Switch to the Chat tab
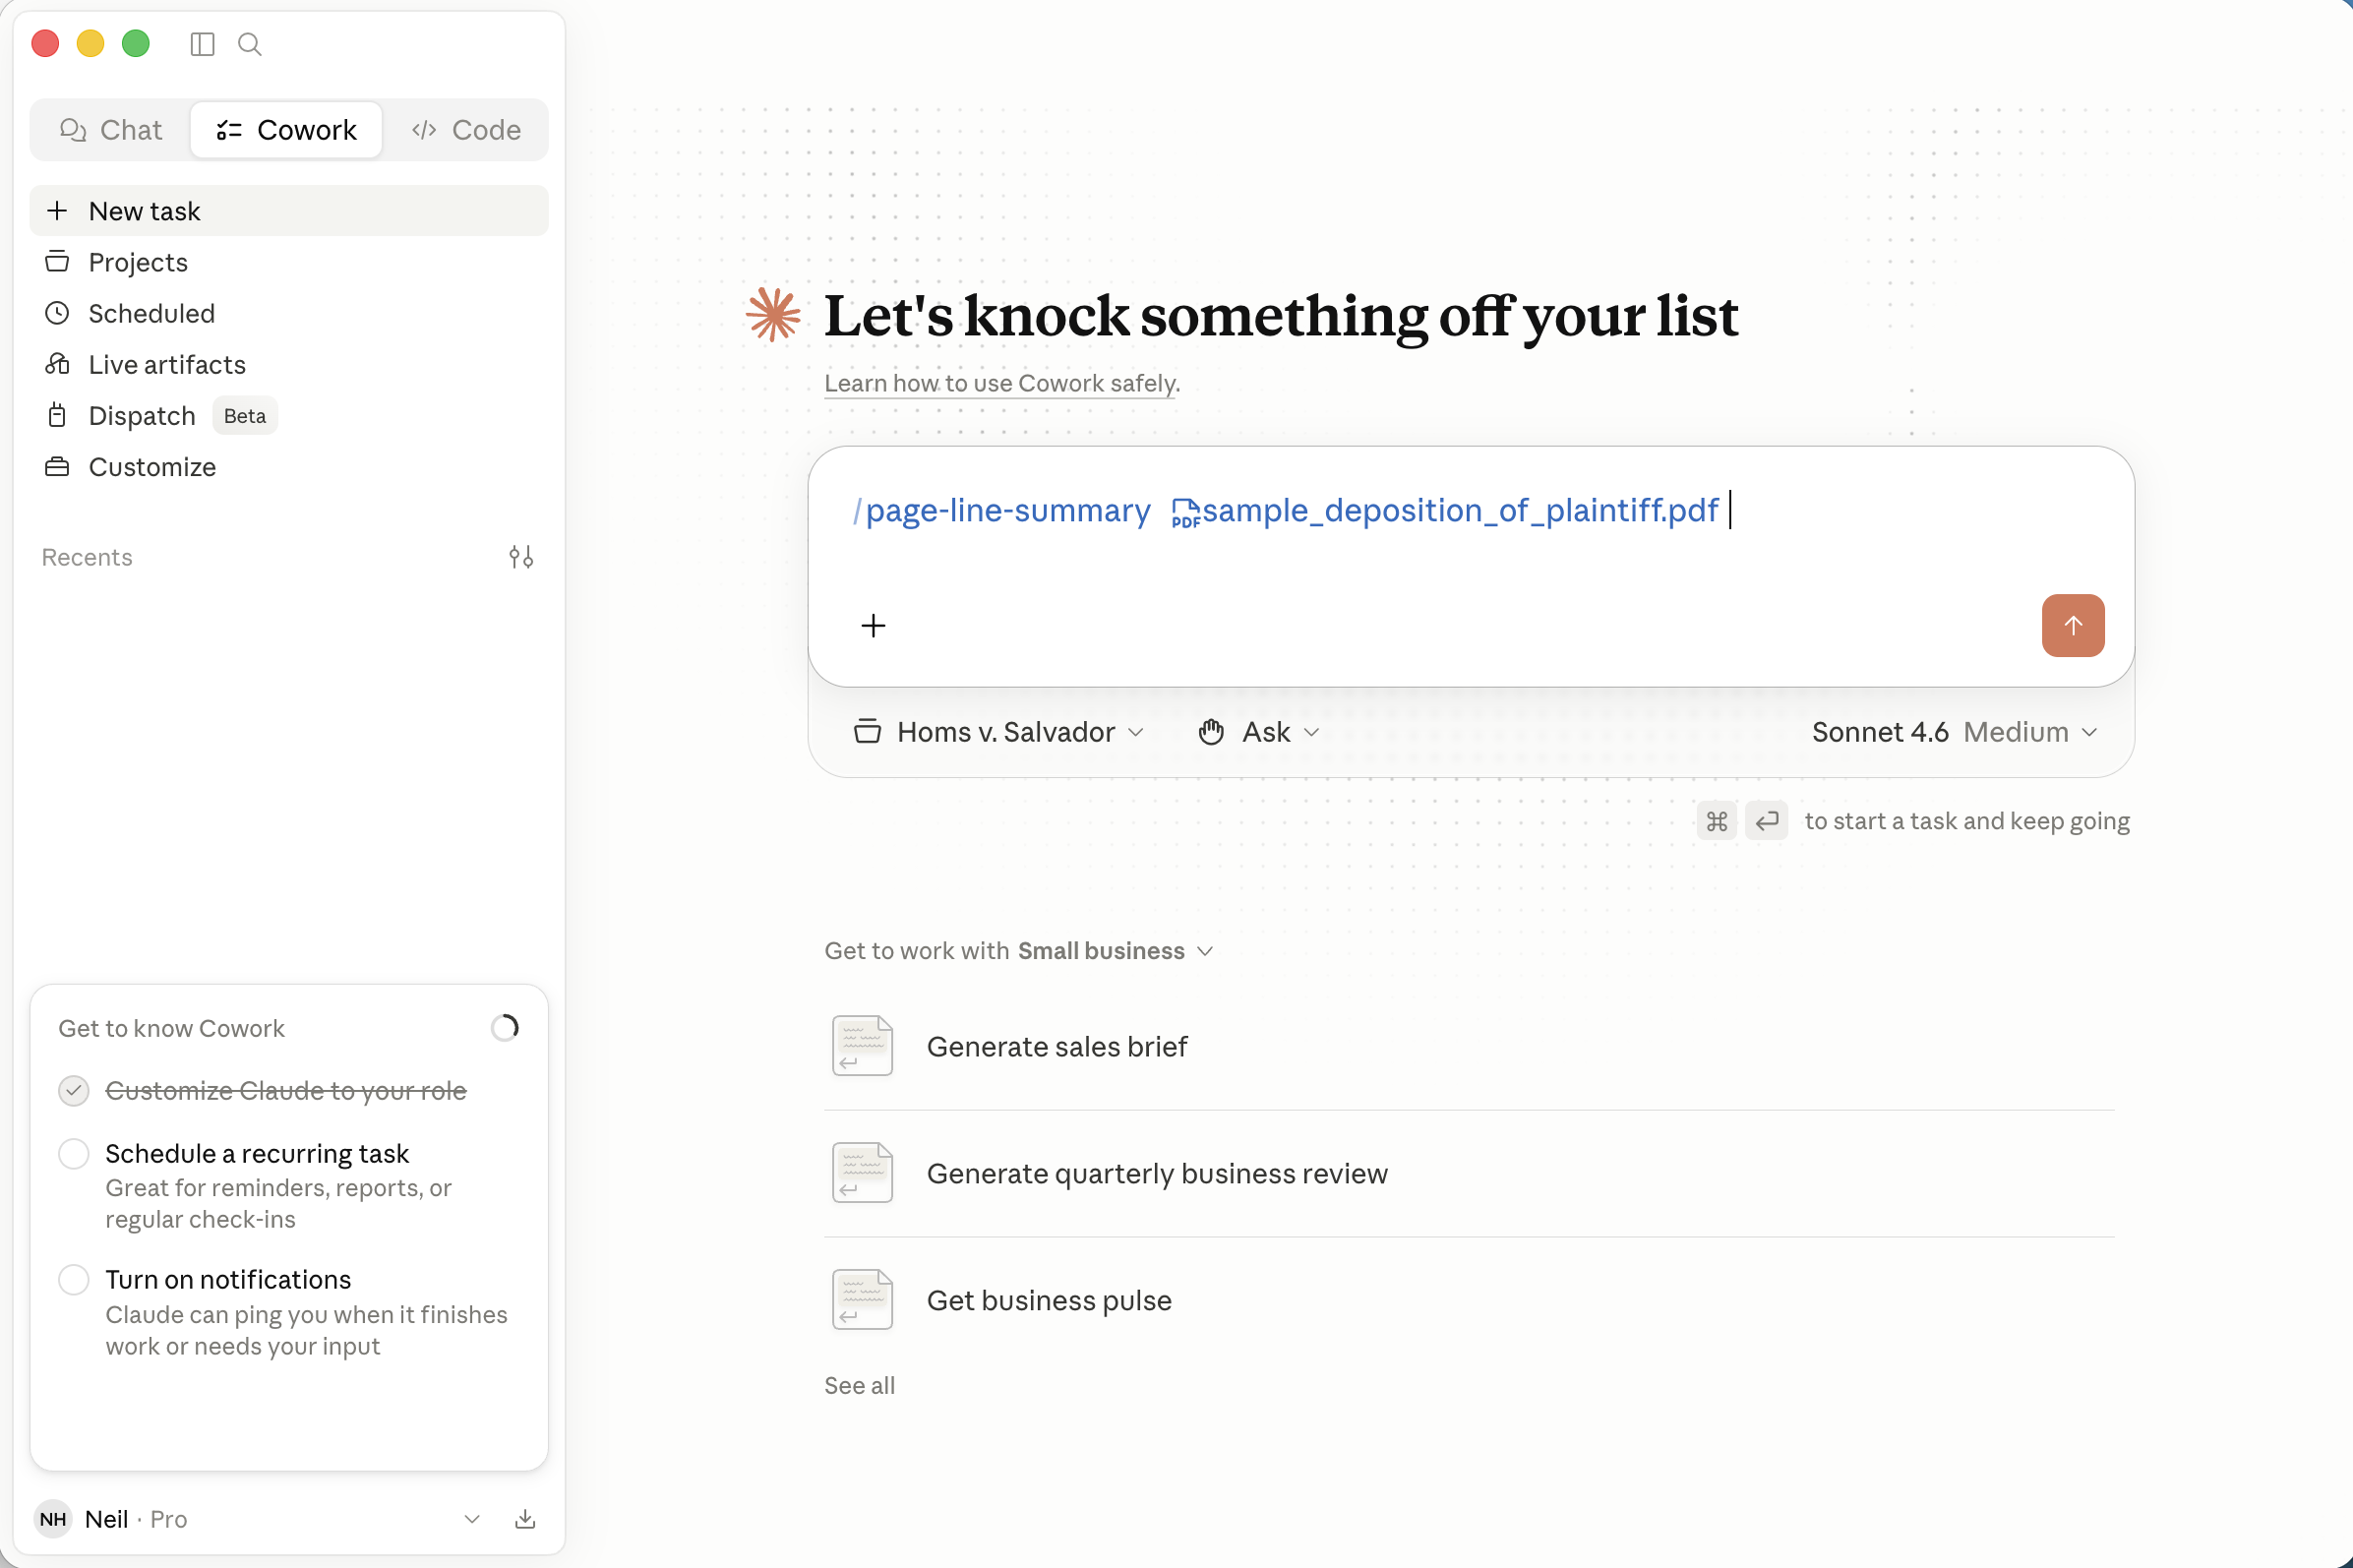2353x1568 pixels. pyautogui.click(x=110, y=130)
